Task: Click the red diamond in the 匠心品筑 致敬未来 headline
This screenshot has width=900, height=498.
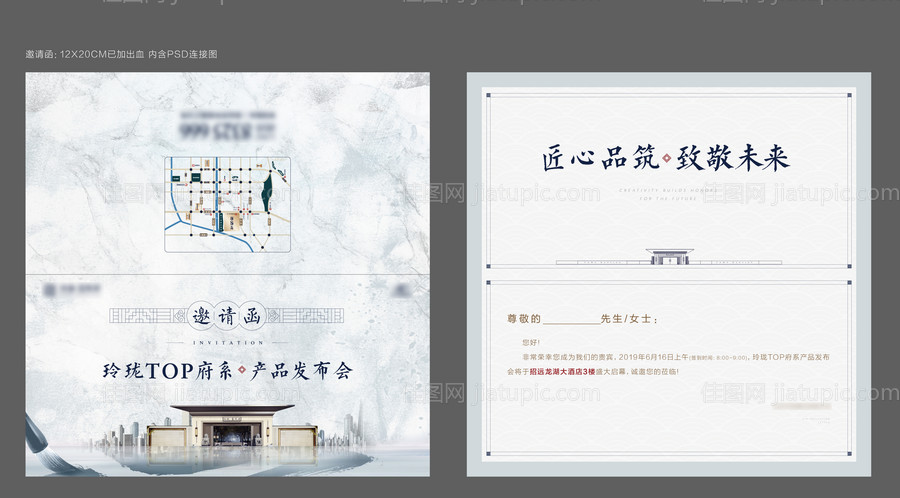Action: 668,160
